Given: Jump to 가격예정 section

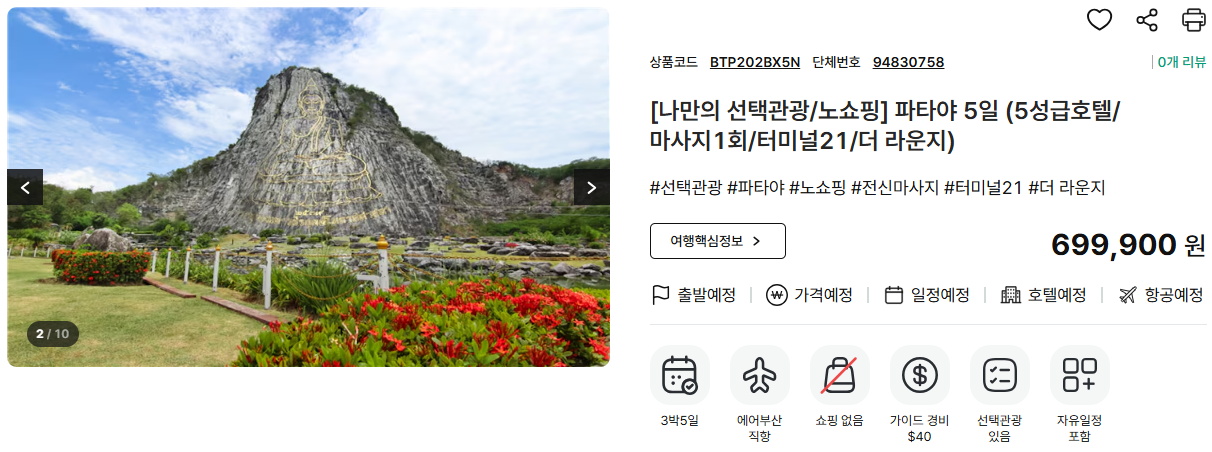Looking at the screenshot, I should coord(809,295).
